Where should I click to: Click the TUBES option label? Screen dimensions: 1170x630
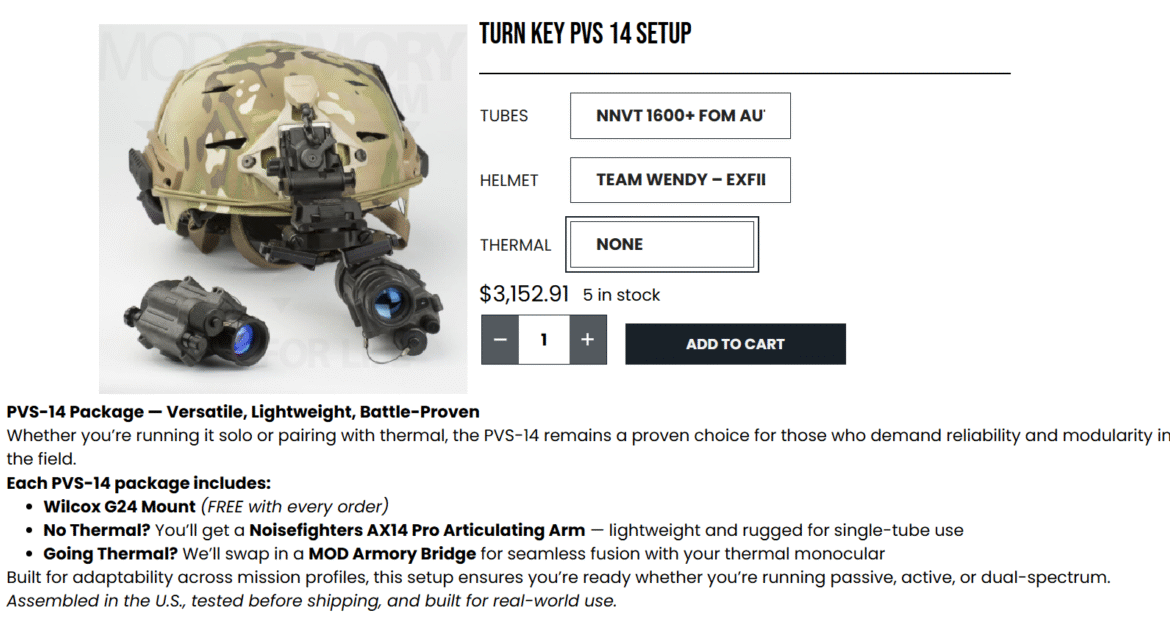click(x=503, y=116)
